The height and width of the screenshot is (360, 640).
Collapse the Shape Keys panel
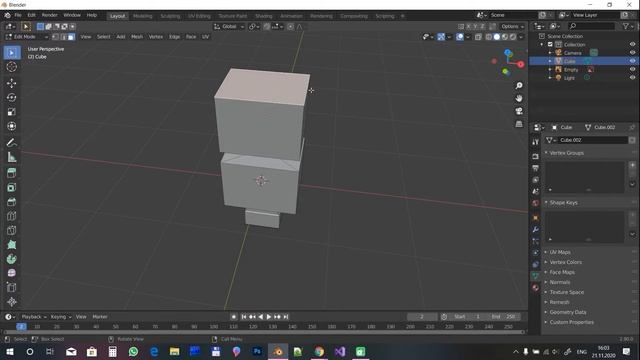click(x=563, y=203)
